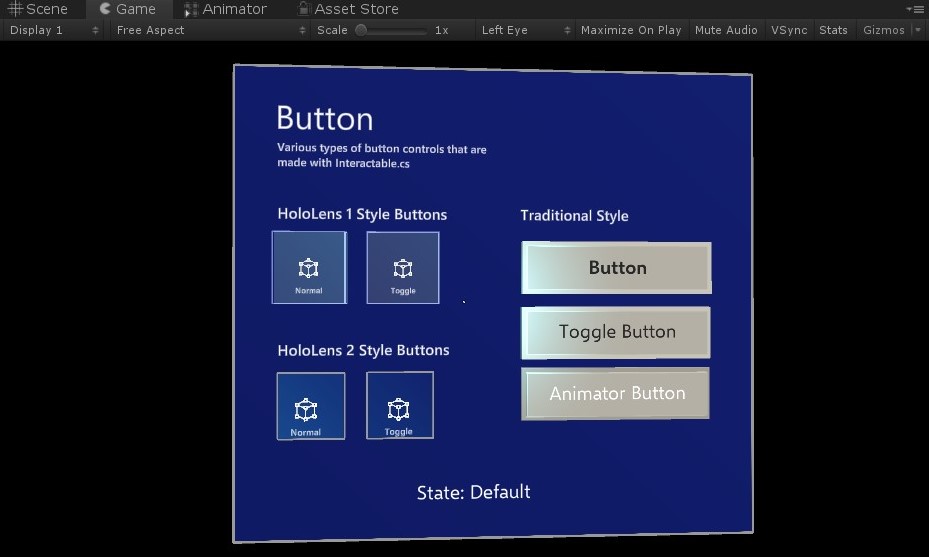Click the 'HoloLens 2 Style Buttons' heading
The width and height of the screenshot is (929, 557).
[363, 350]
